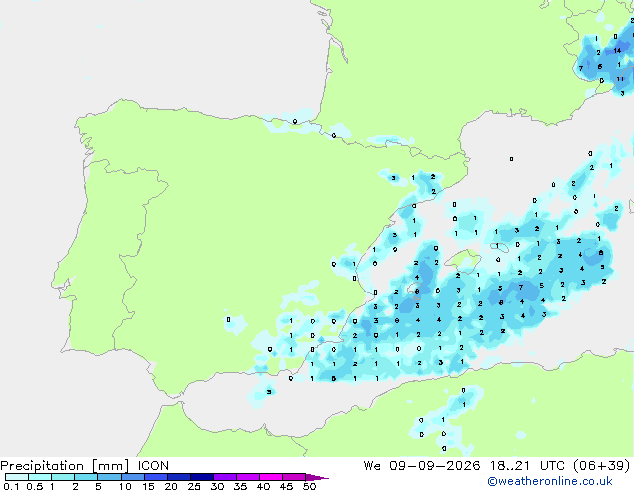
Task: Click the Precipitation [mm] ICON title
Action: 84,466
